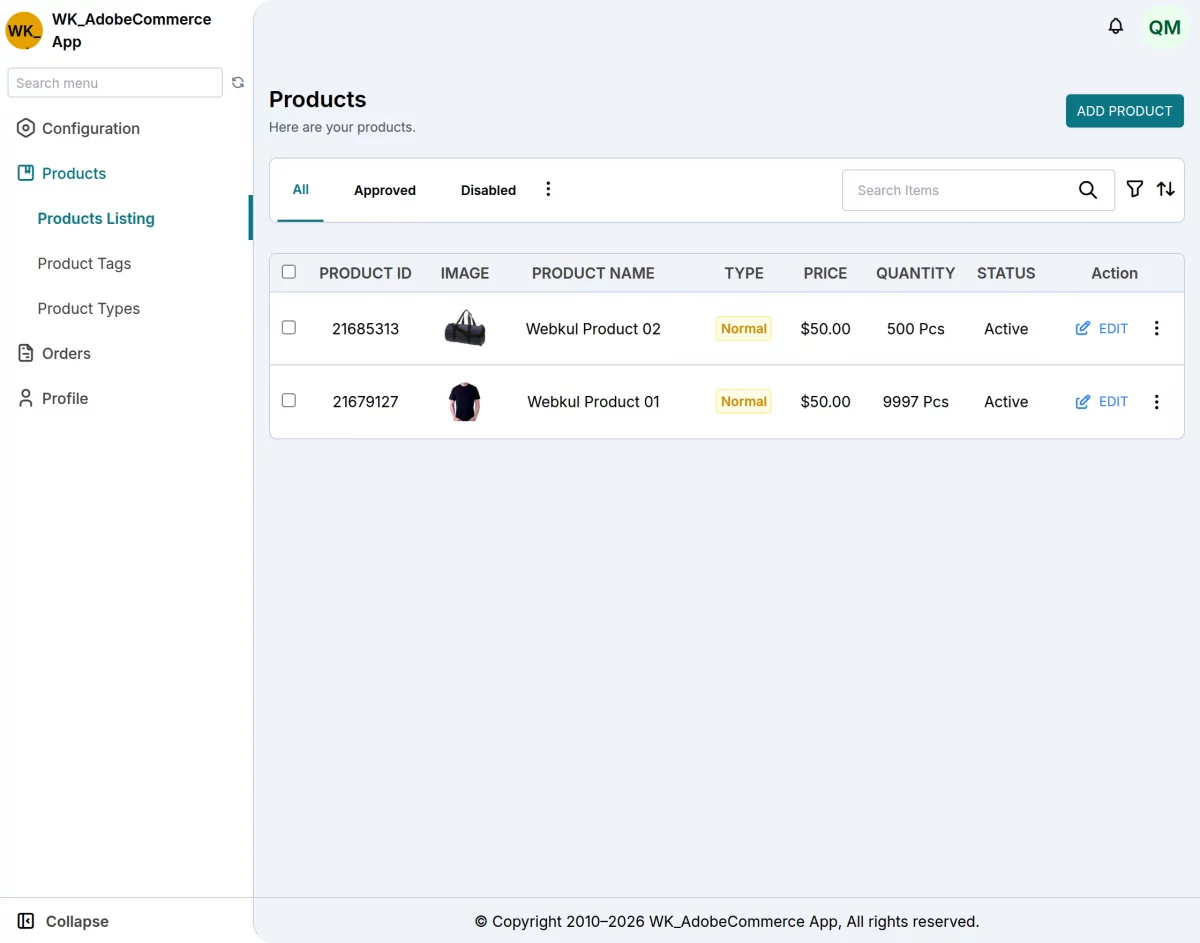
Task: Click the ADD PRODUCT button
Action: tap(1124, 111)
